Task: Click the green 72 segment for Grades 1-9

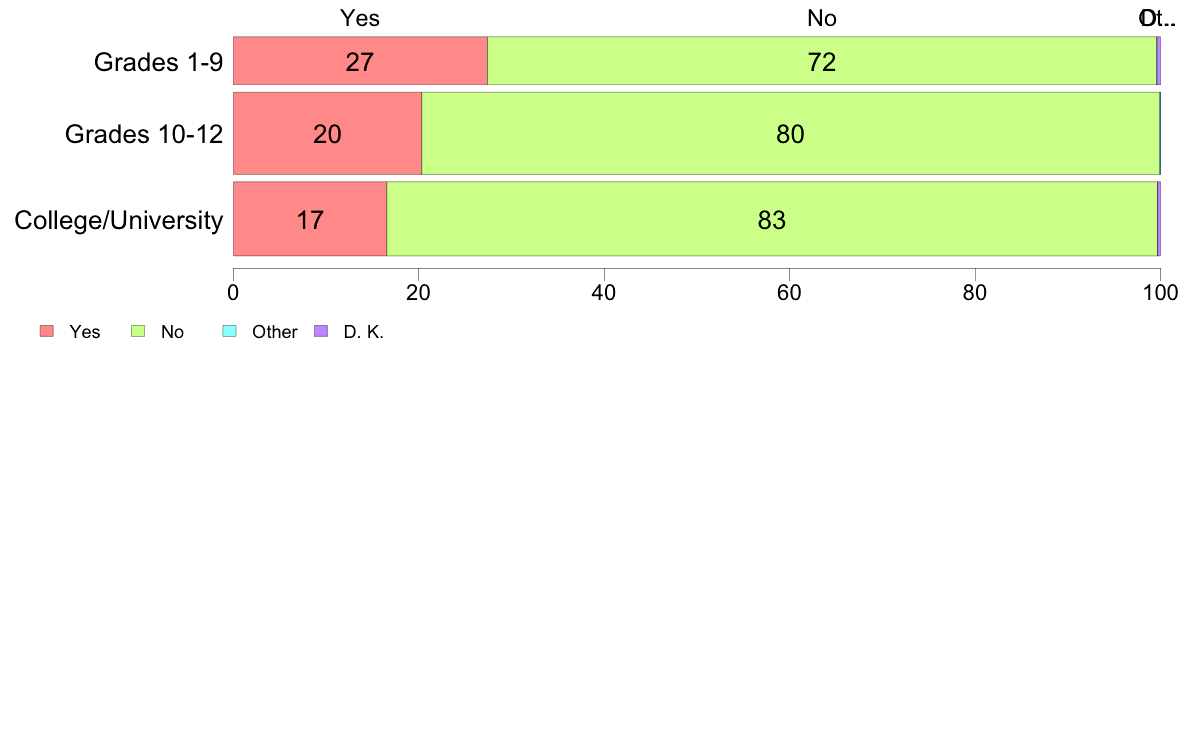Action: click(x=822, y=61)
